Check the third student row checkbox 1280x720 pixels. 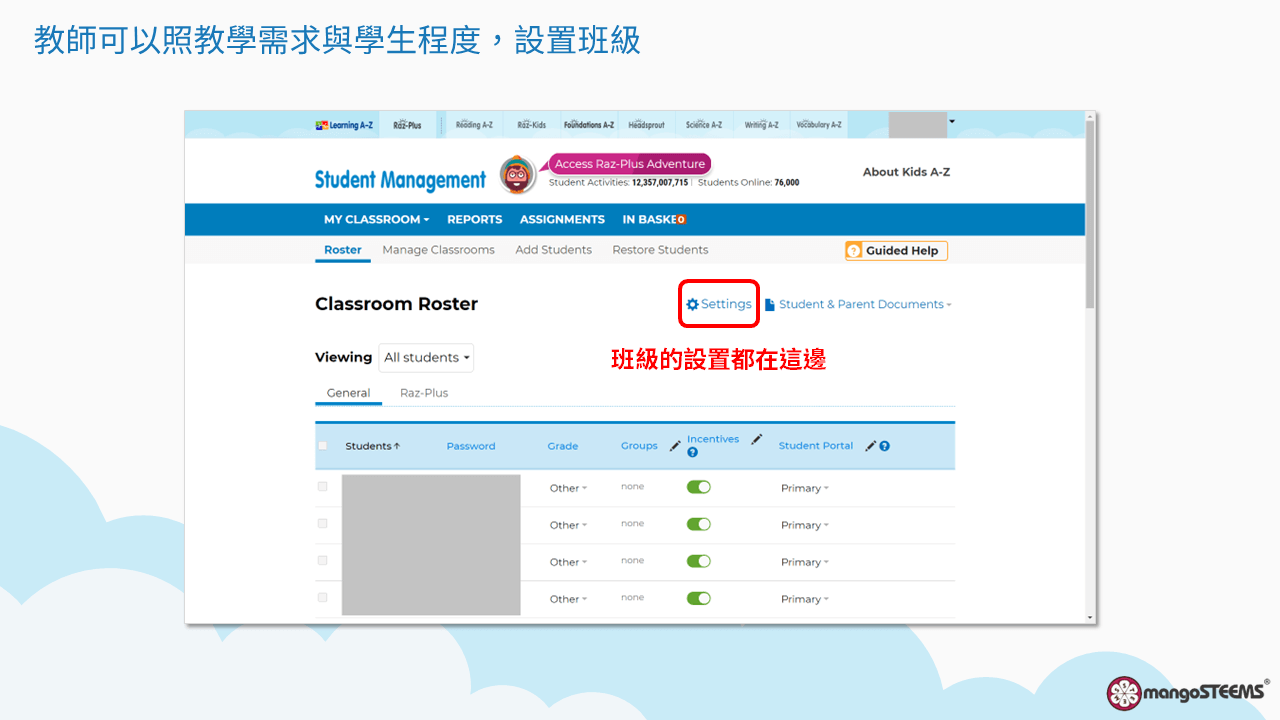[322, 561]
